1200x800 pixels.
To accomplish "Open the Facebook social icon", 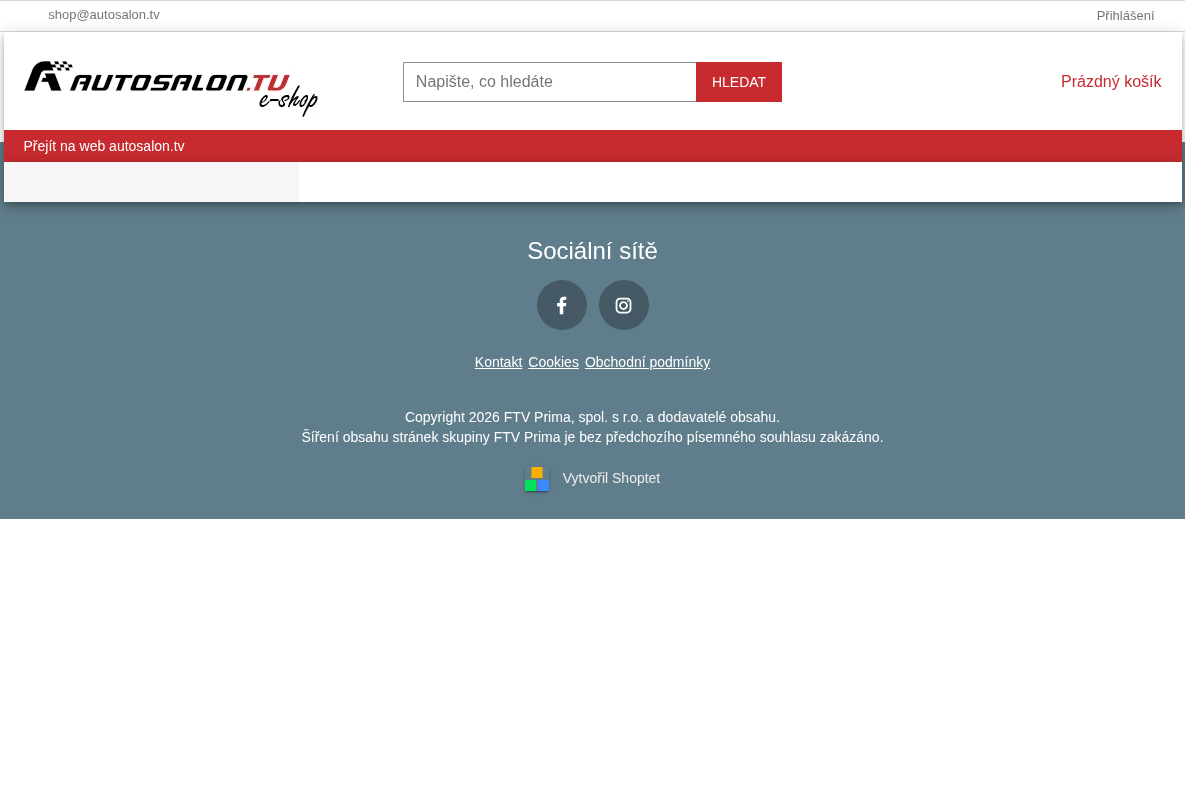I will (x=562, y=305).
